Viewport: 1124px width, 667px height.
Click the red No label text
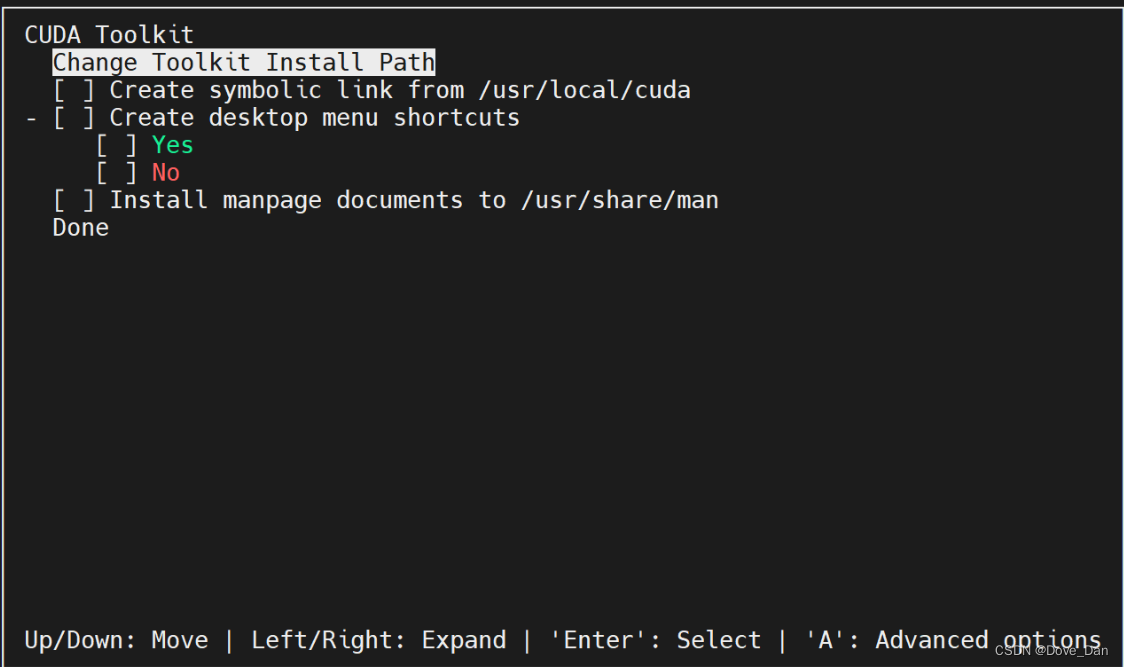click(x=165, y=172)
